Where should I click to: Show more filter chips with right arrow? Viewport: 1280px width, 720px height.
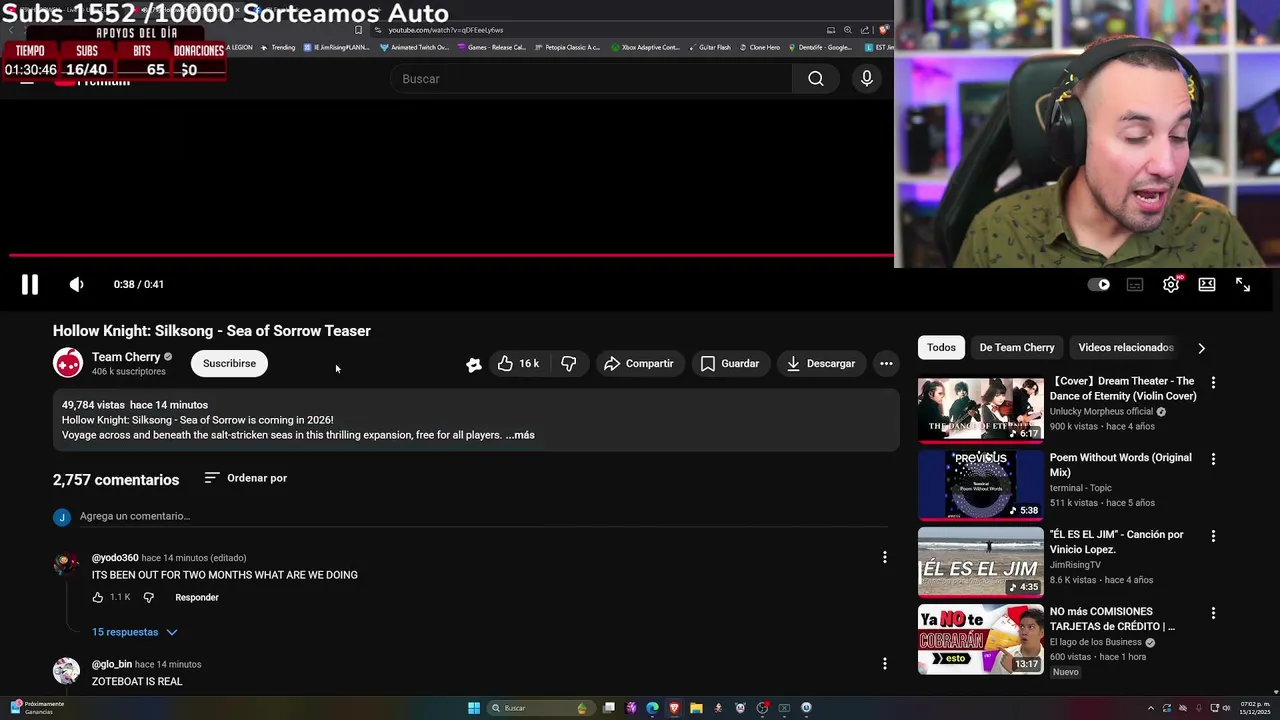1201,348
